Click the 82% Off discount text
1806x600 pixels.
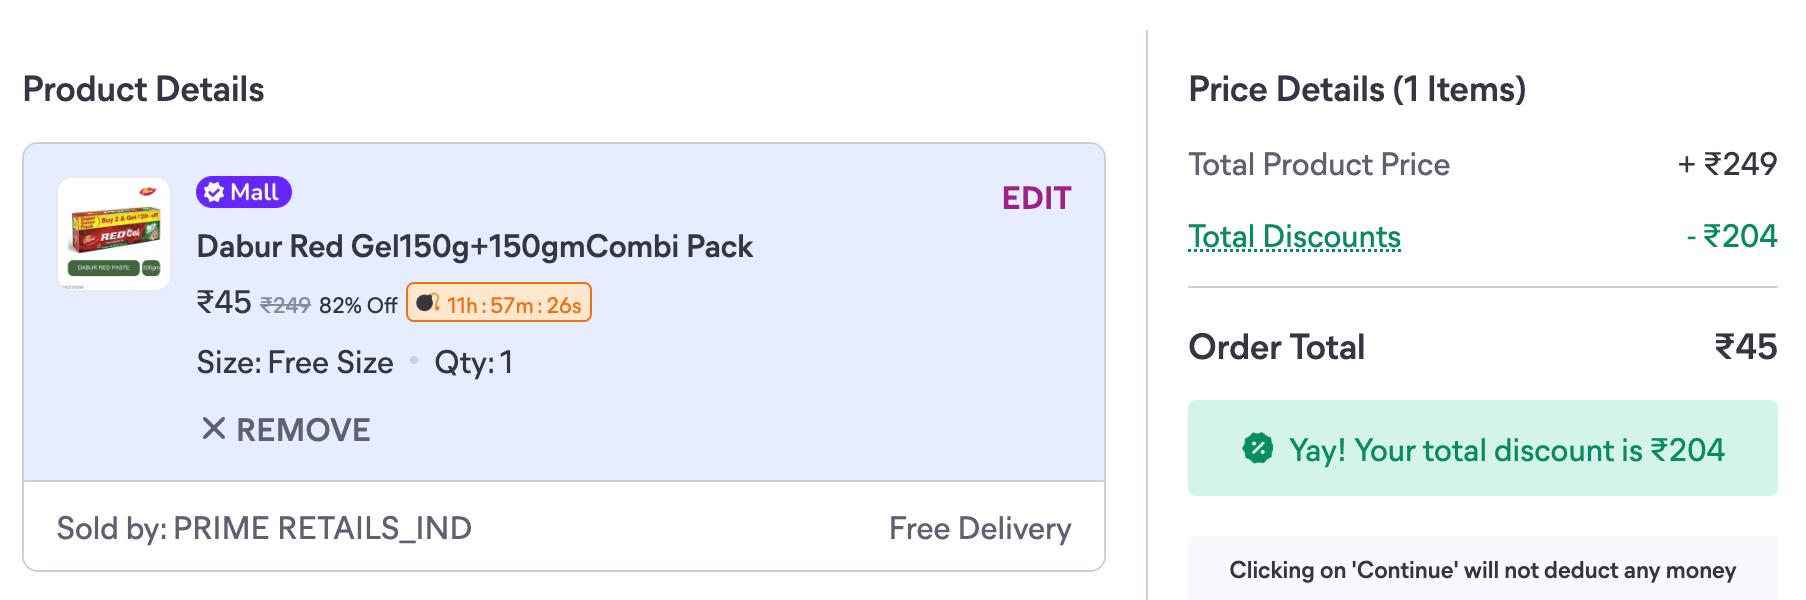(358, 305)
